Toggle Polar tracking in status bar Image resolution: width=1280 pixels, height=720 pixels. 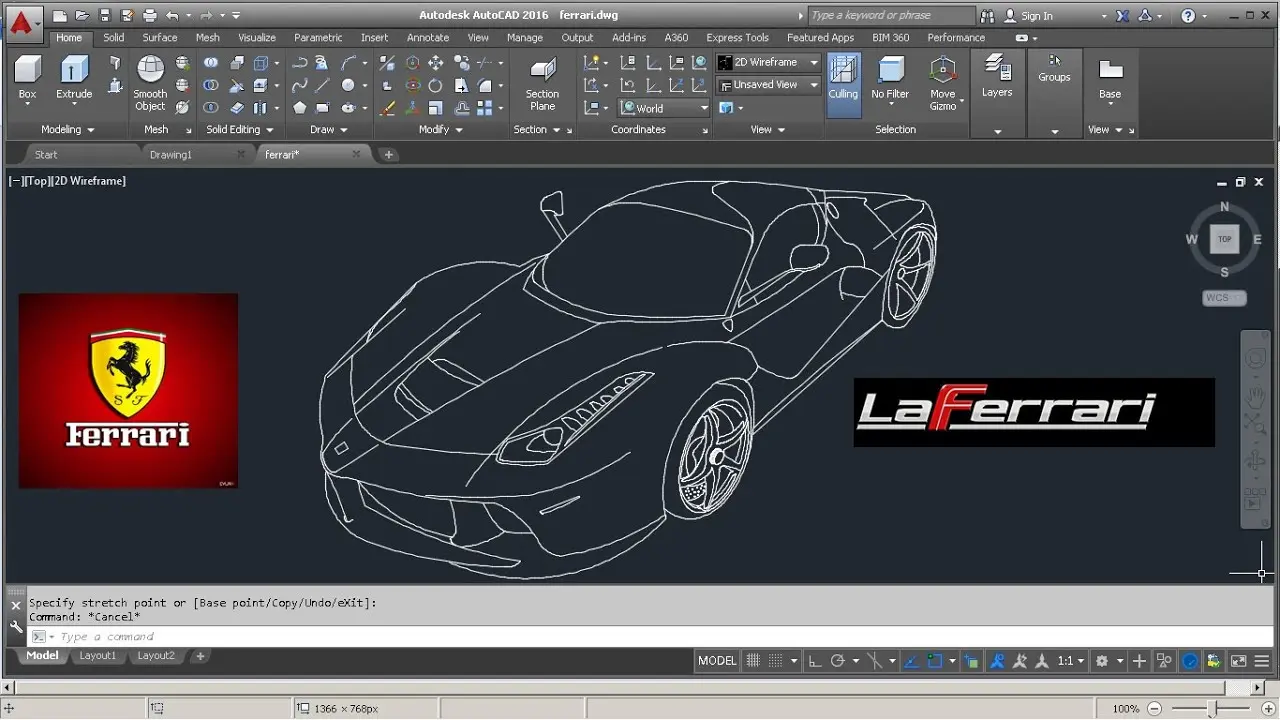(838, 661)
